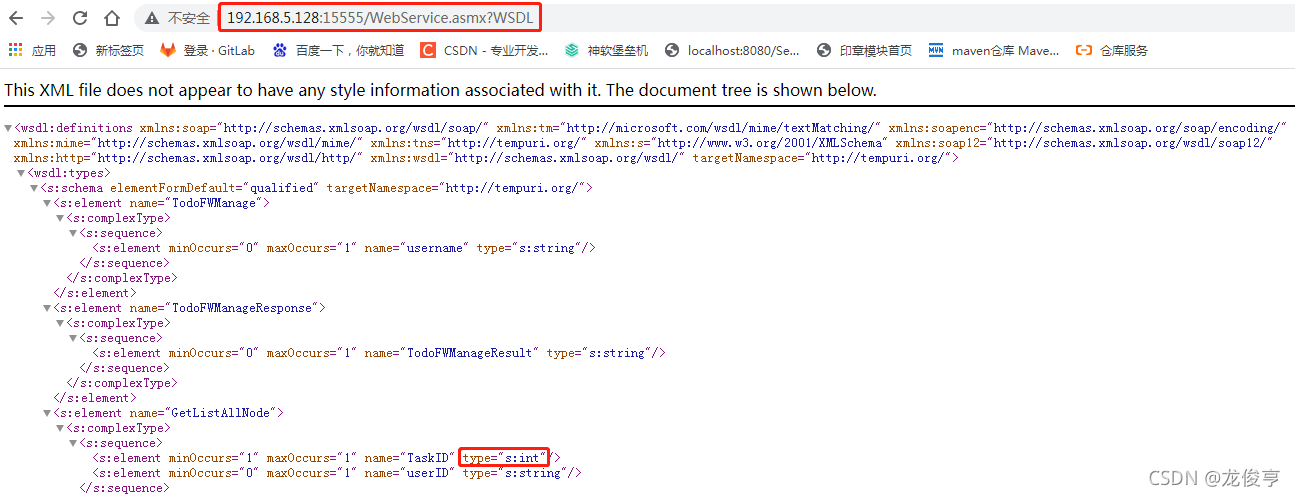Viewport: 1295px width, 496px height.
Task: Click the GitLab fox favicon
Action: [x=168, y=50]
